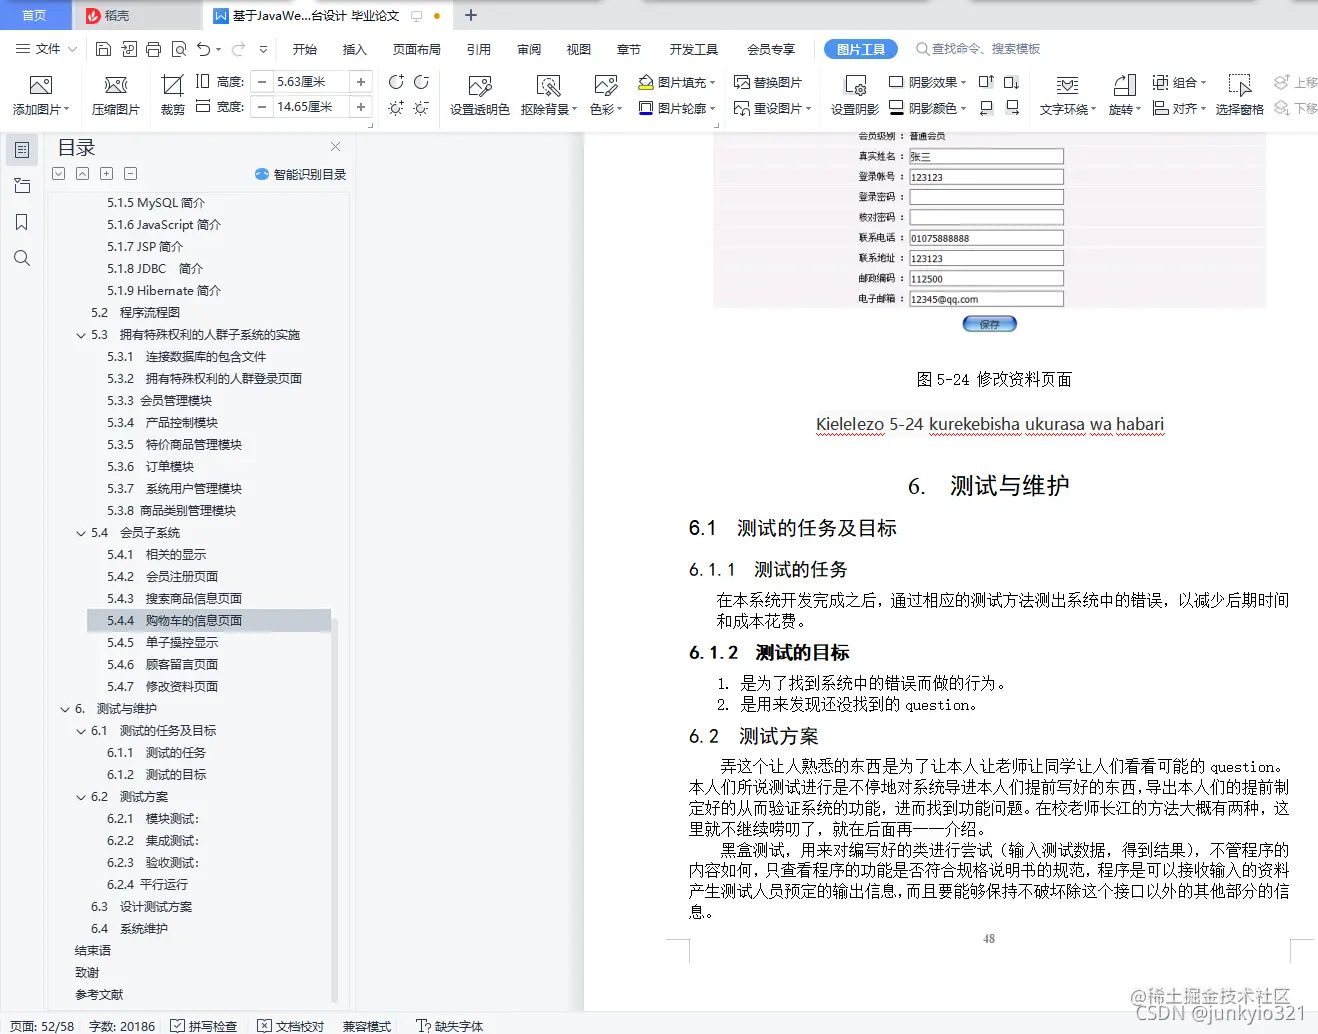The image size is (1318, 1034).
Task: Click 保存 save button in the picture
Action: tap(990, 324)
